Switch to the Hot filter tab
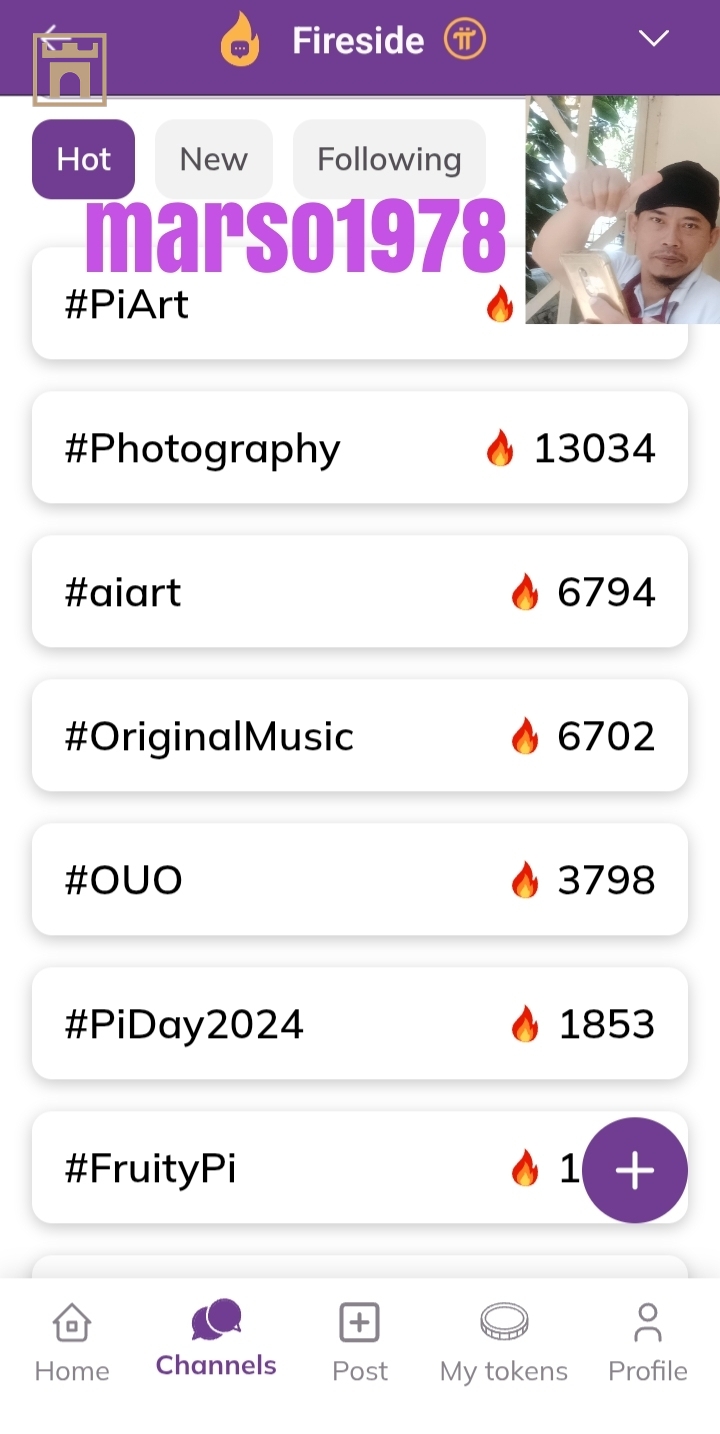 [83, 159]
